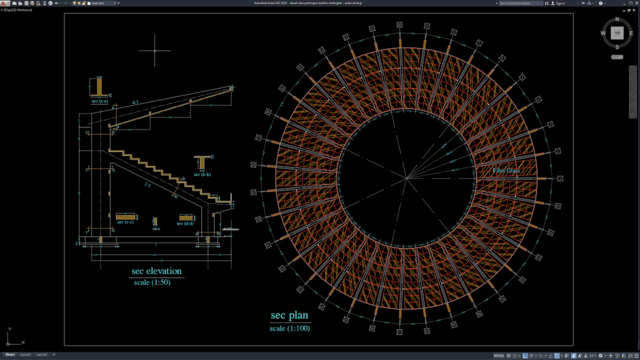Click the W compass letter on ViewCube
Screen dimensions: 640x360
(603, 33)
